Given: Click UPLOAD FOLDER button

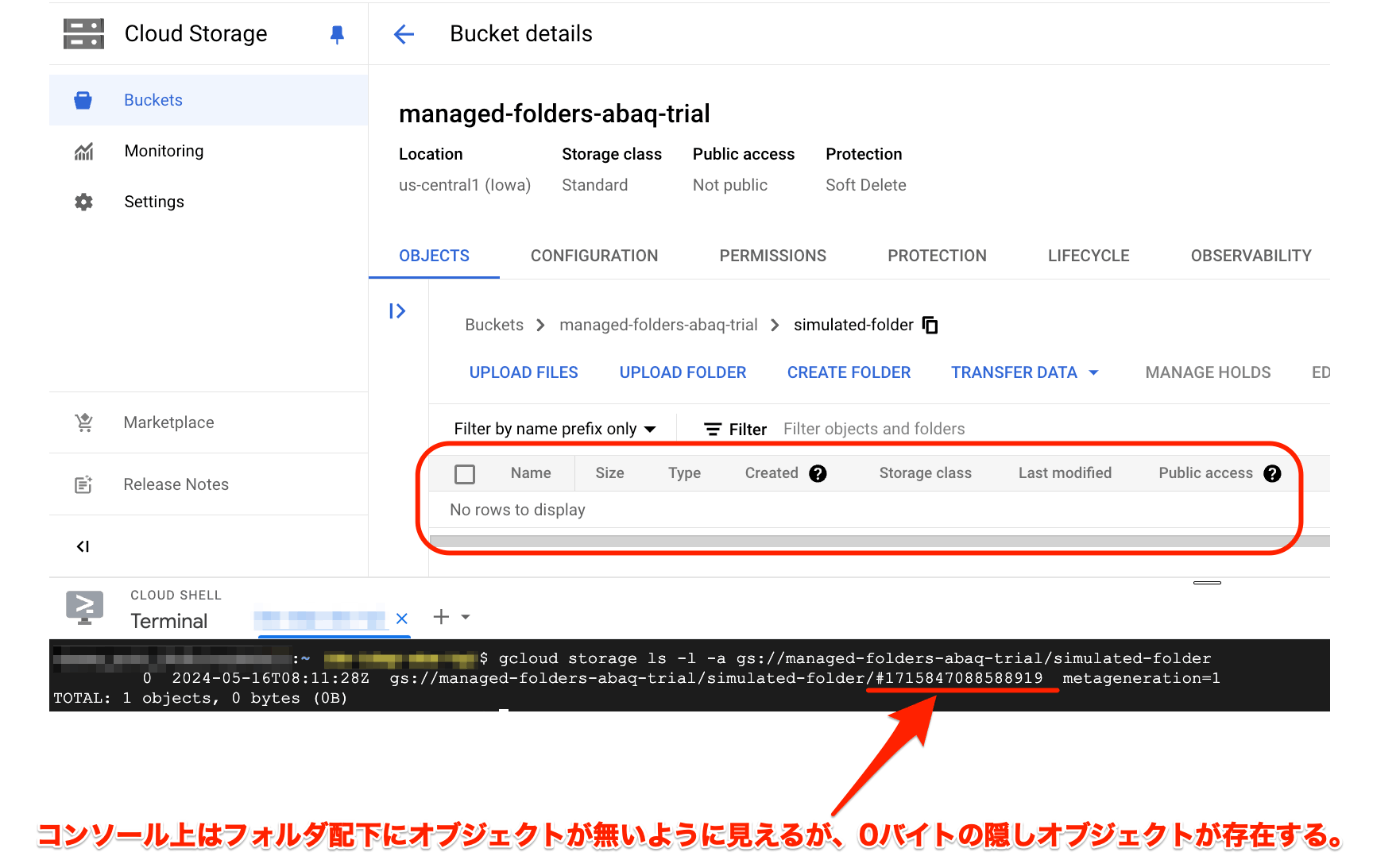Looking at the screenshot, I should coord(683,372).
